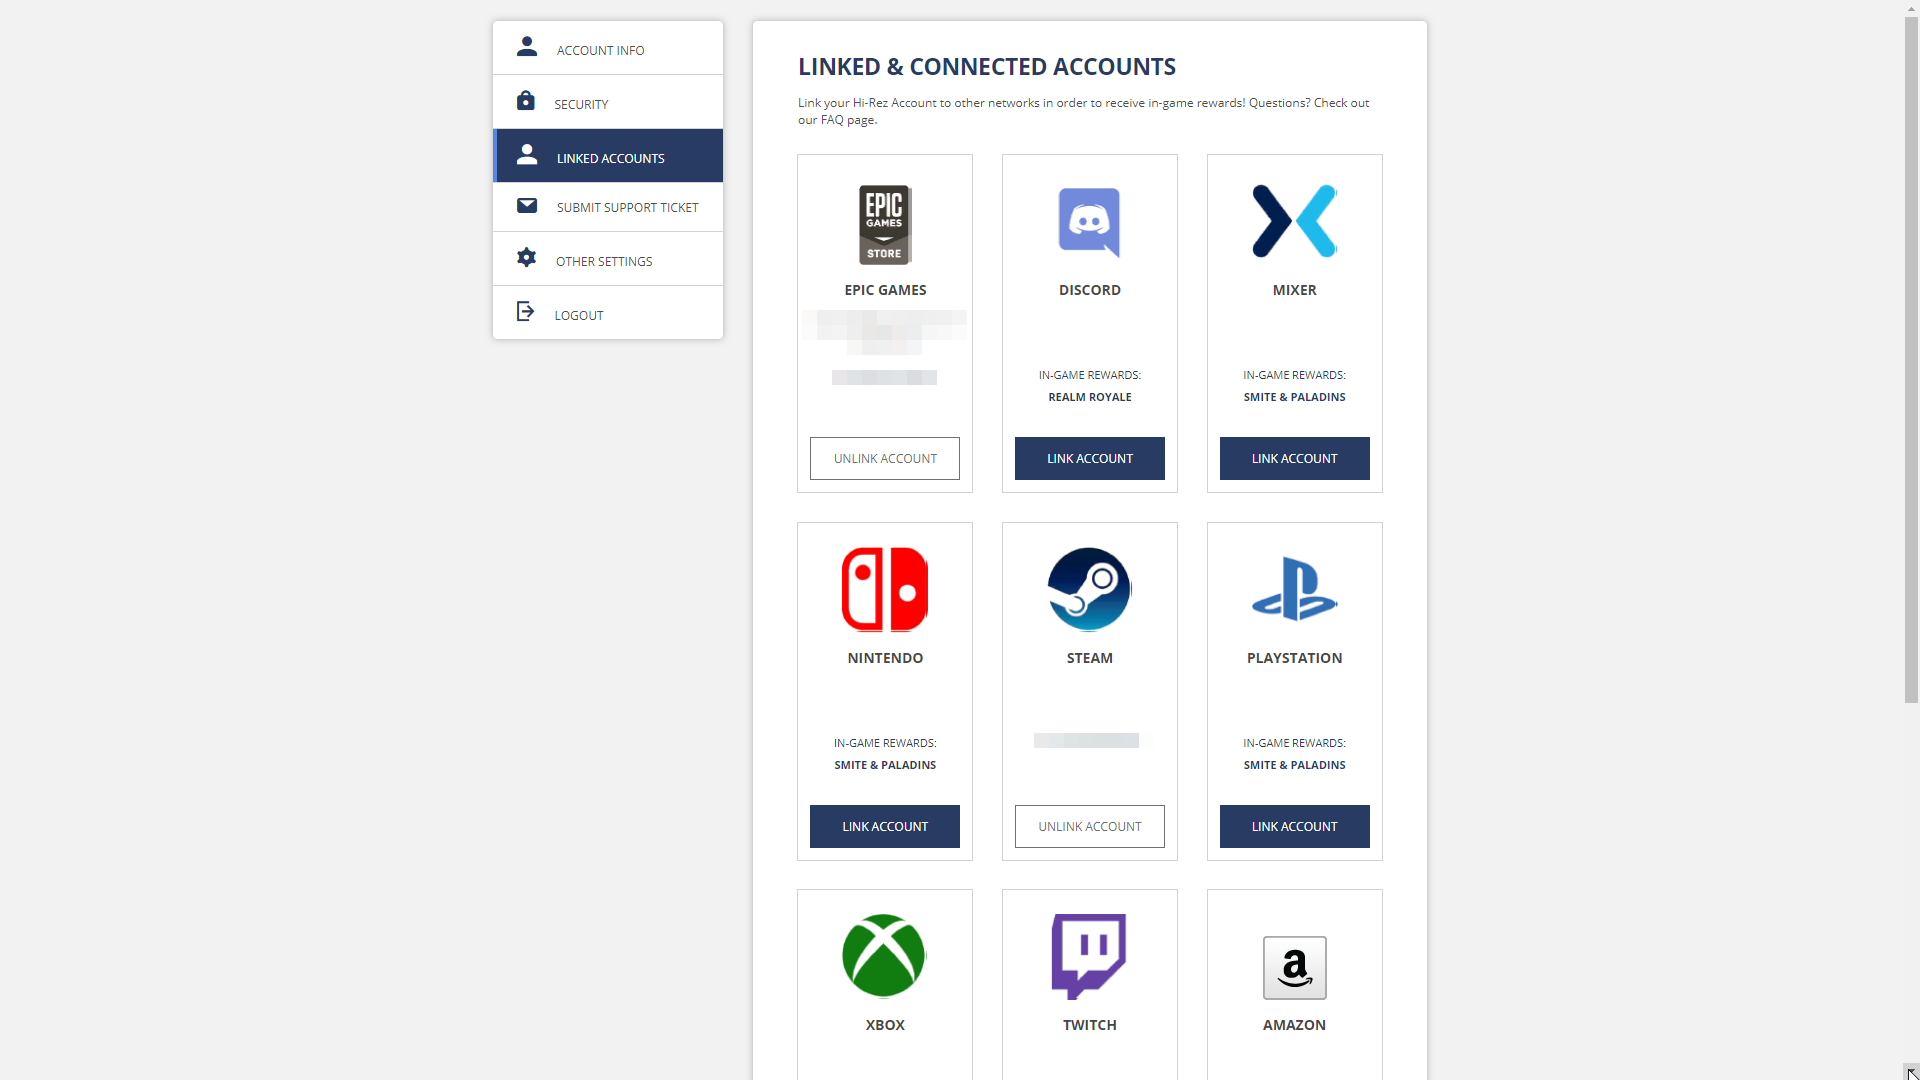
Task: Click the Linked & Connected Accounts heading
Action: pos(987,67)
